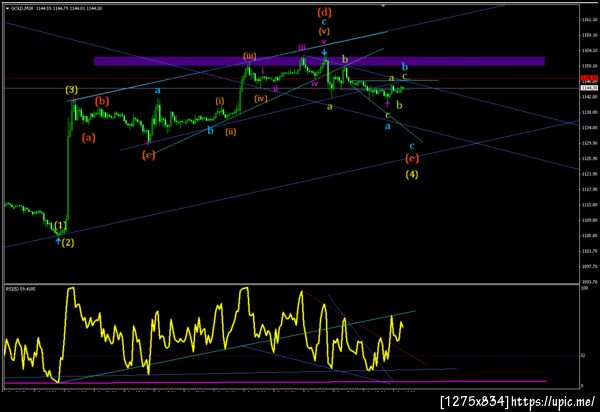
Task: Click the RSI(5) indicator label
Action: coord(21,289)
